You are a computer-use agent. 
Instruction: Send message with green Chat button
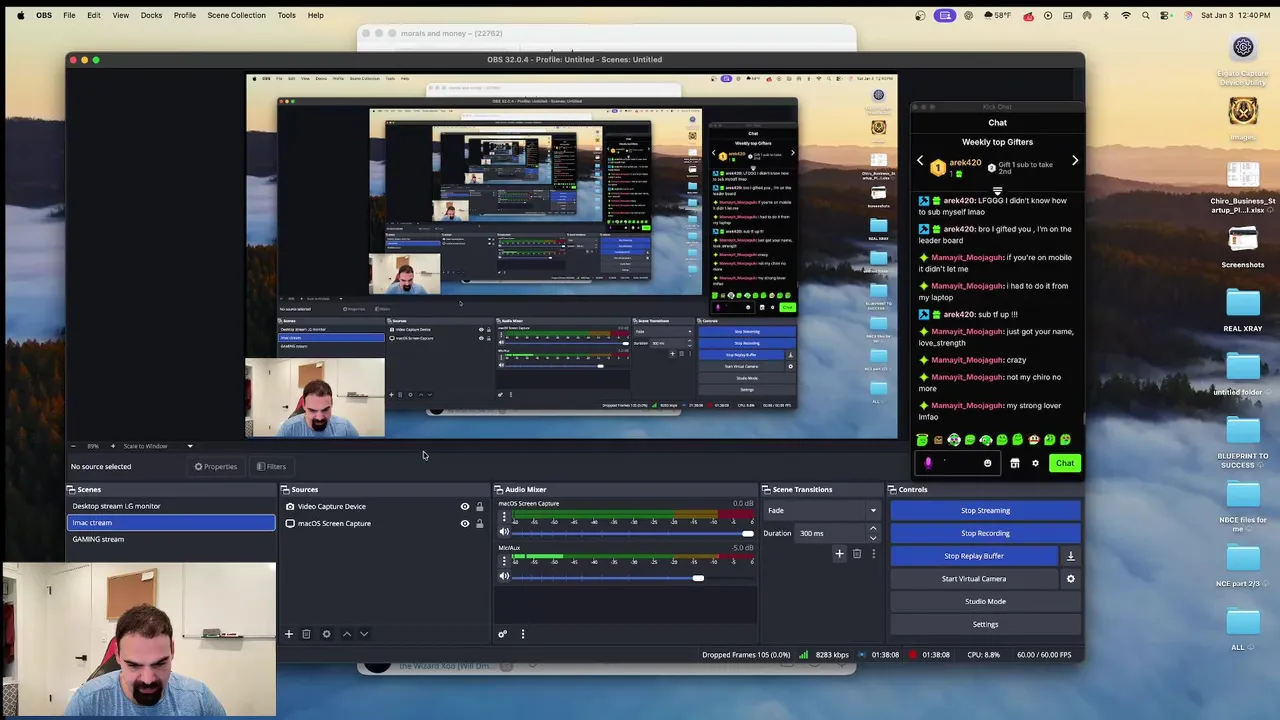pyautogui.click(x=1065, y=463)
